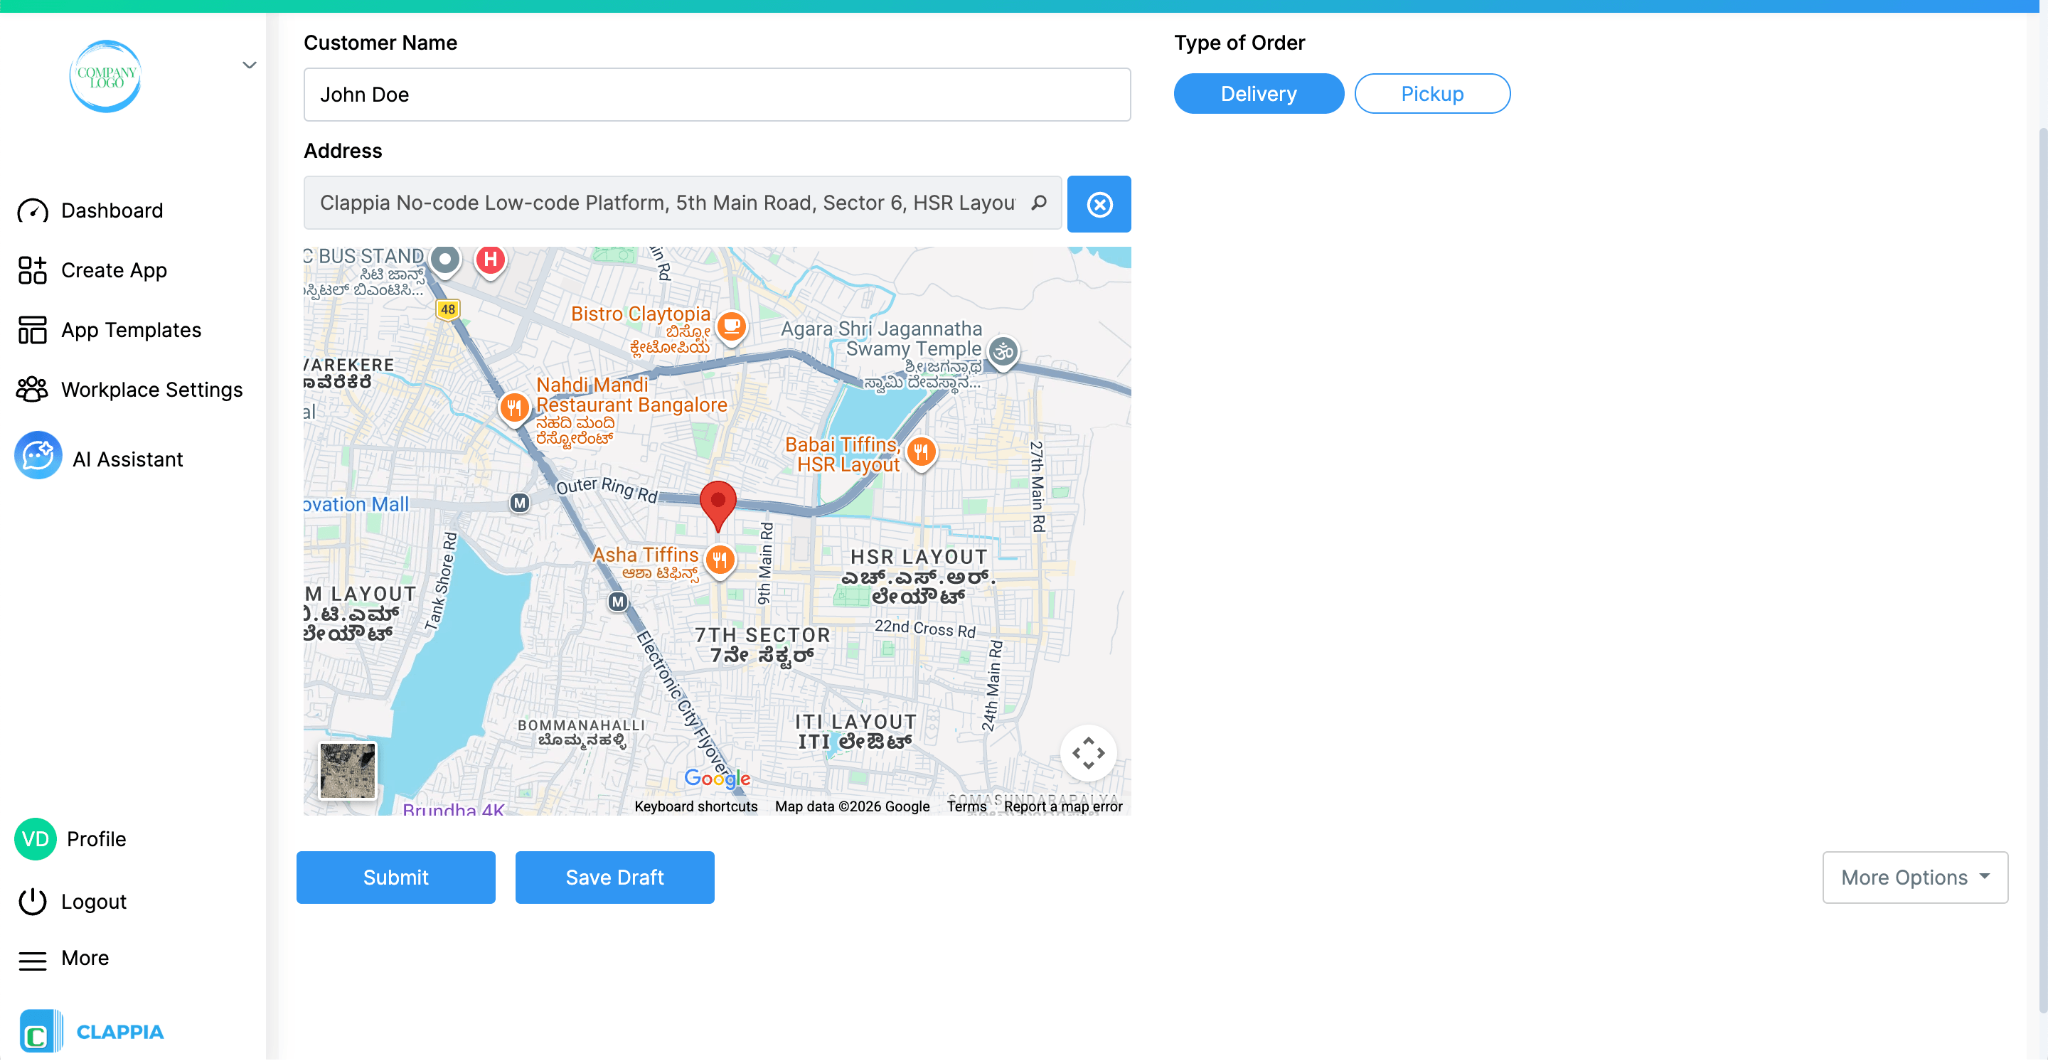Image resolution: width=2048 pixels, height=1060 pixels.
Task: Click the Jagannatha Temple marker icon
Action: 1003,353
